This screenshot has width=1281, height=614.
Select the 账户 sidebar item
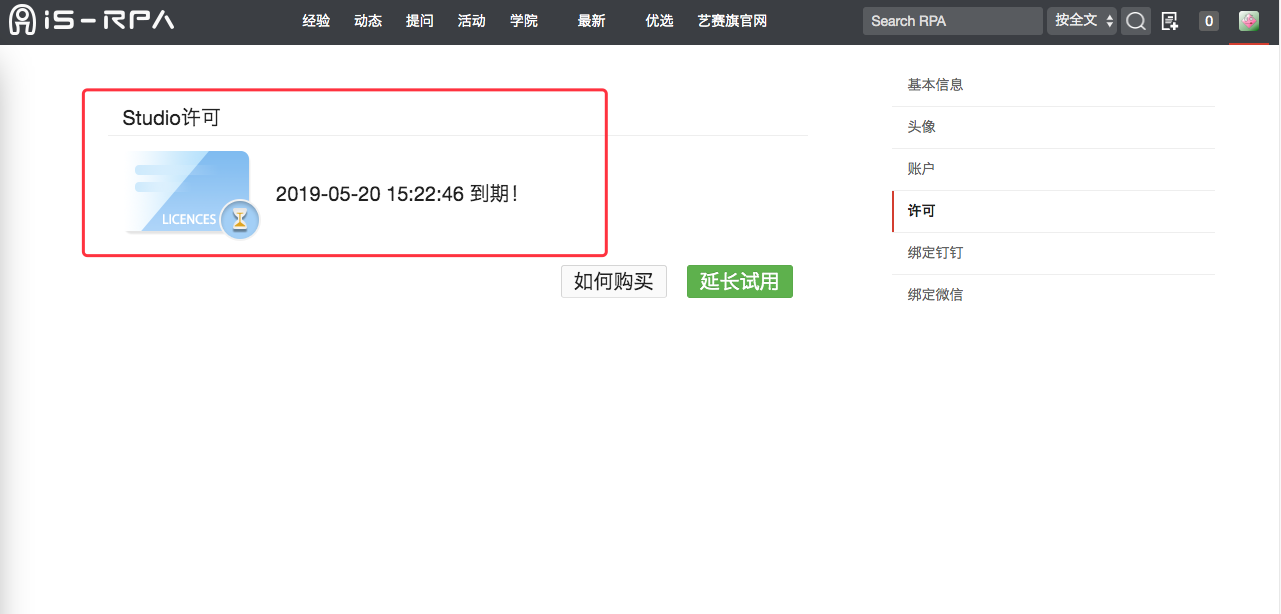tap(921, 169)
